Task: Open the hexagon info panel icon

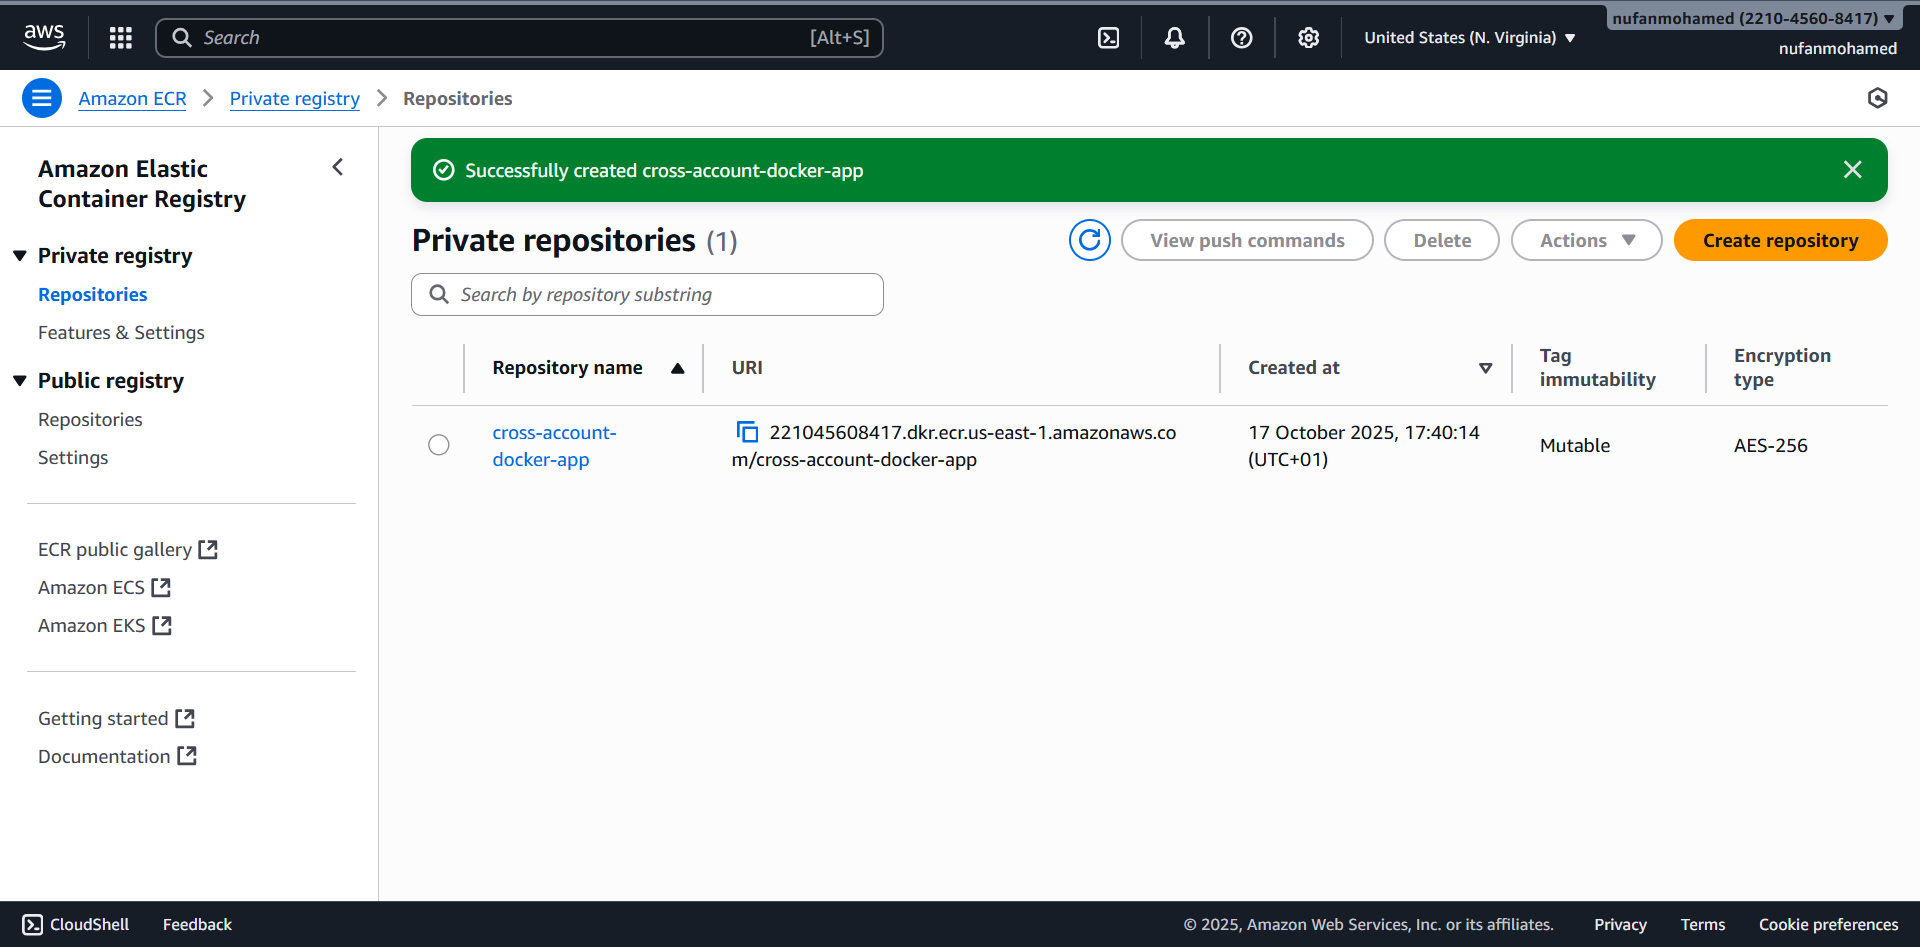Action: tap(1877, 98)
